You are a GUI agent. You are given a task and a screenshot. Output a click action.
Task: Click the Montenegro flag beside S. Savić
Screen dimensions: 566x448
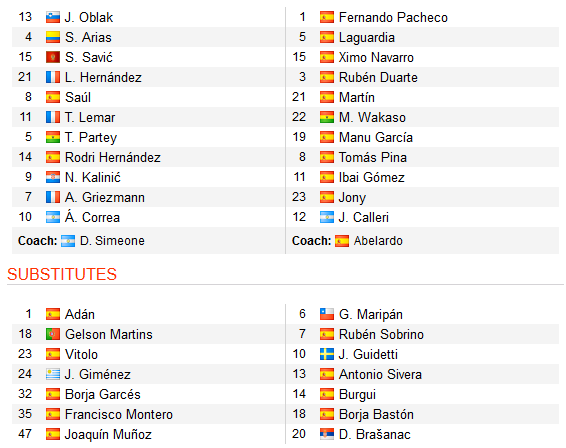tap(53, 57)
